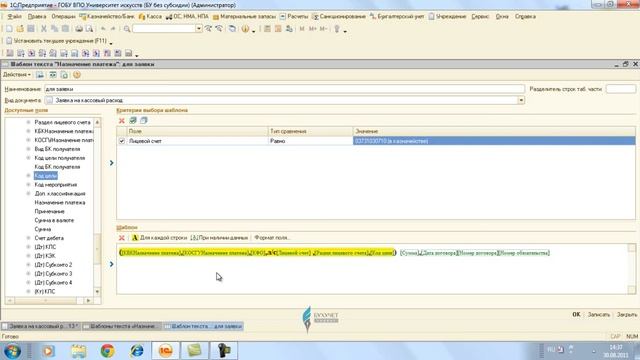640x360 pixels.
Task: Click the red X in the Шаблон toolbar
Action: pyautogui.click(x=122, y=238)
